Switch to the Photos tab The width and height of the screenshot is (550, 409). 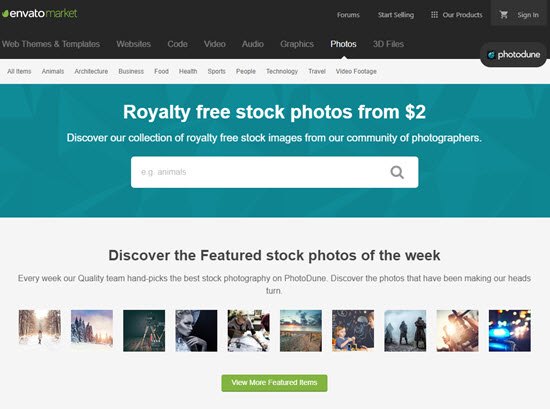tap(343, 44)
